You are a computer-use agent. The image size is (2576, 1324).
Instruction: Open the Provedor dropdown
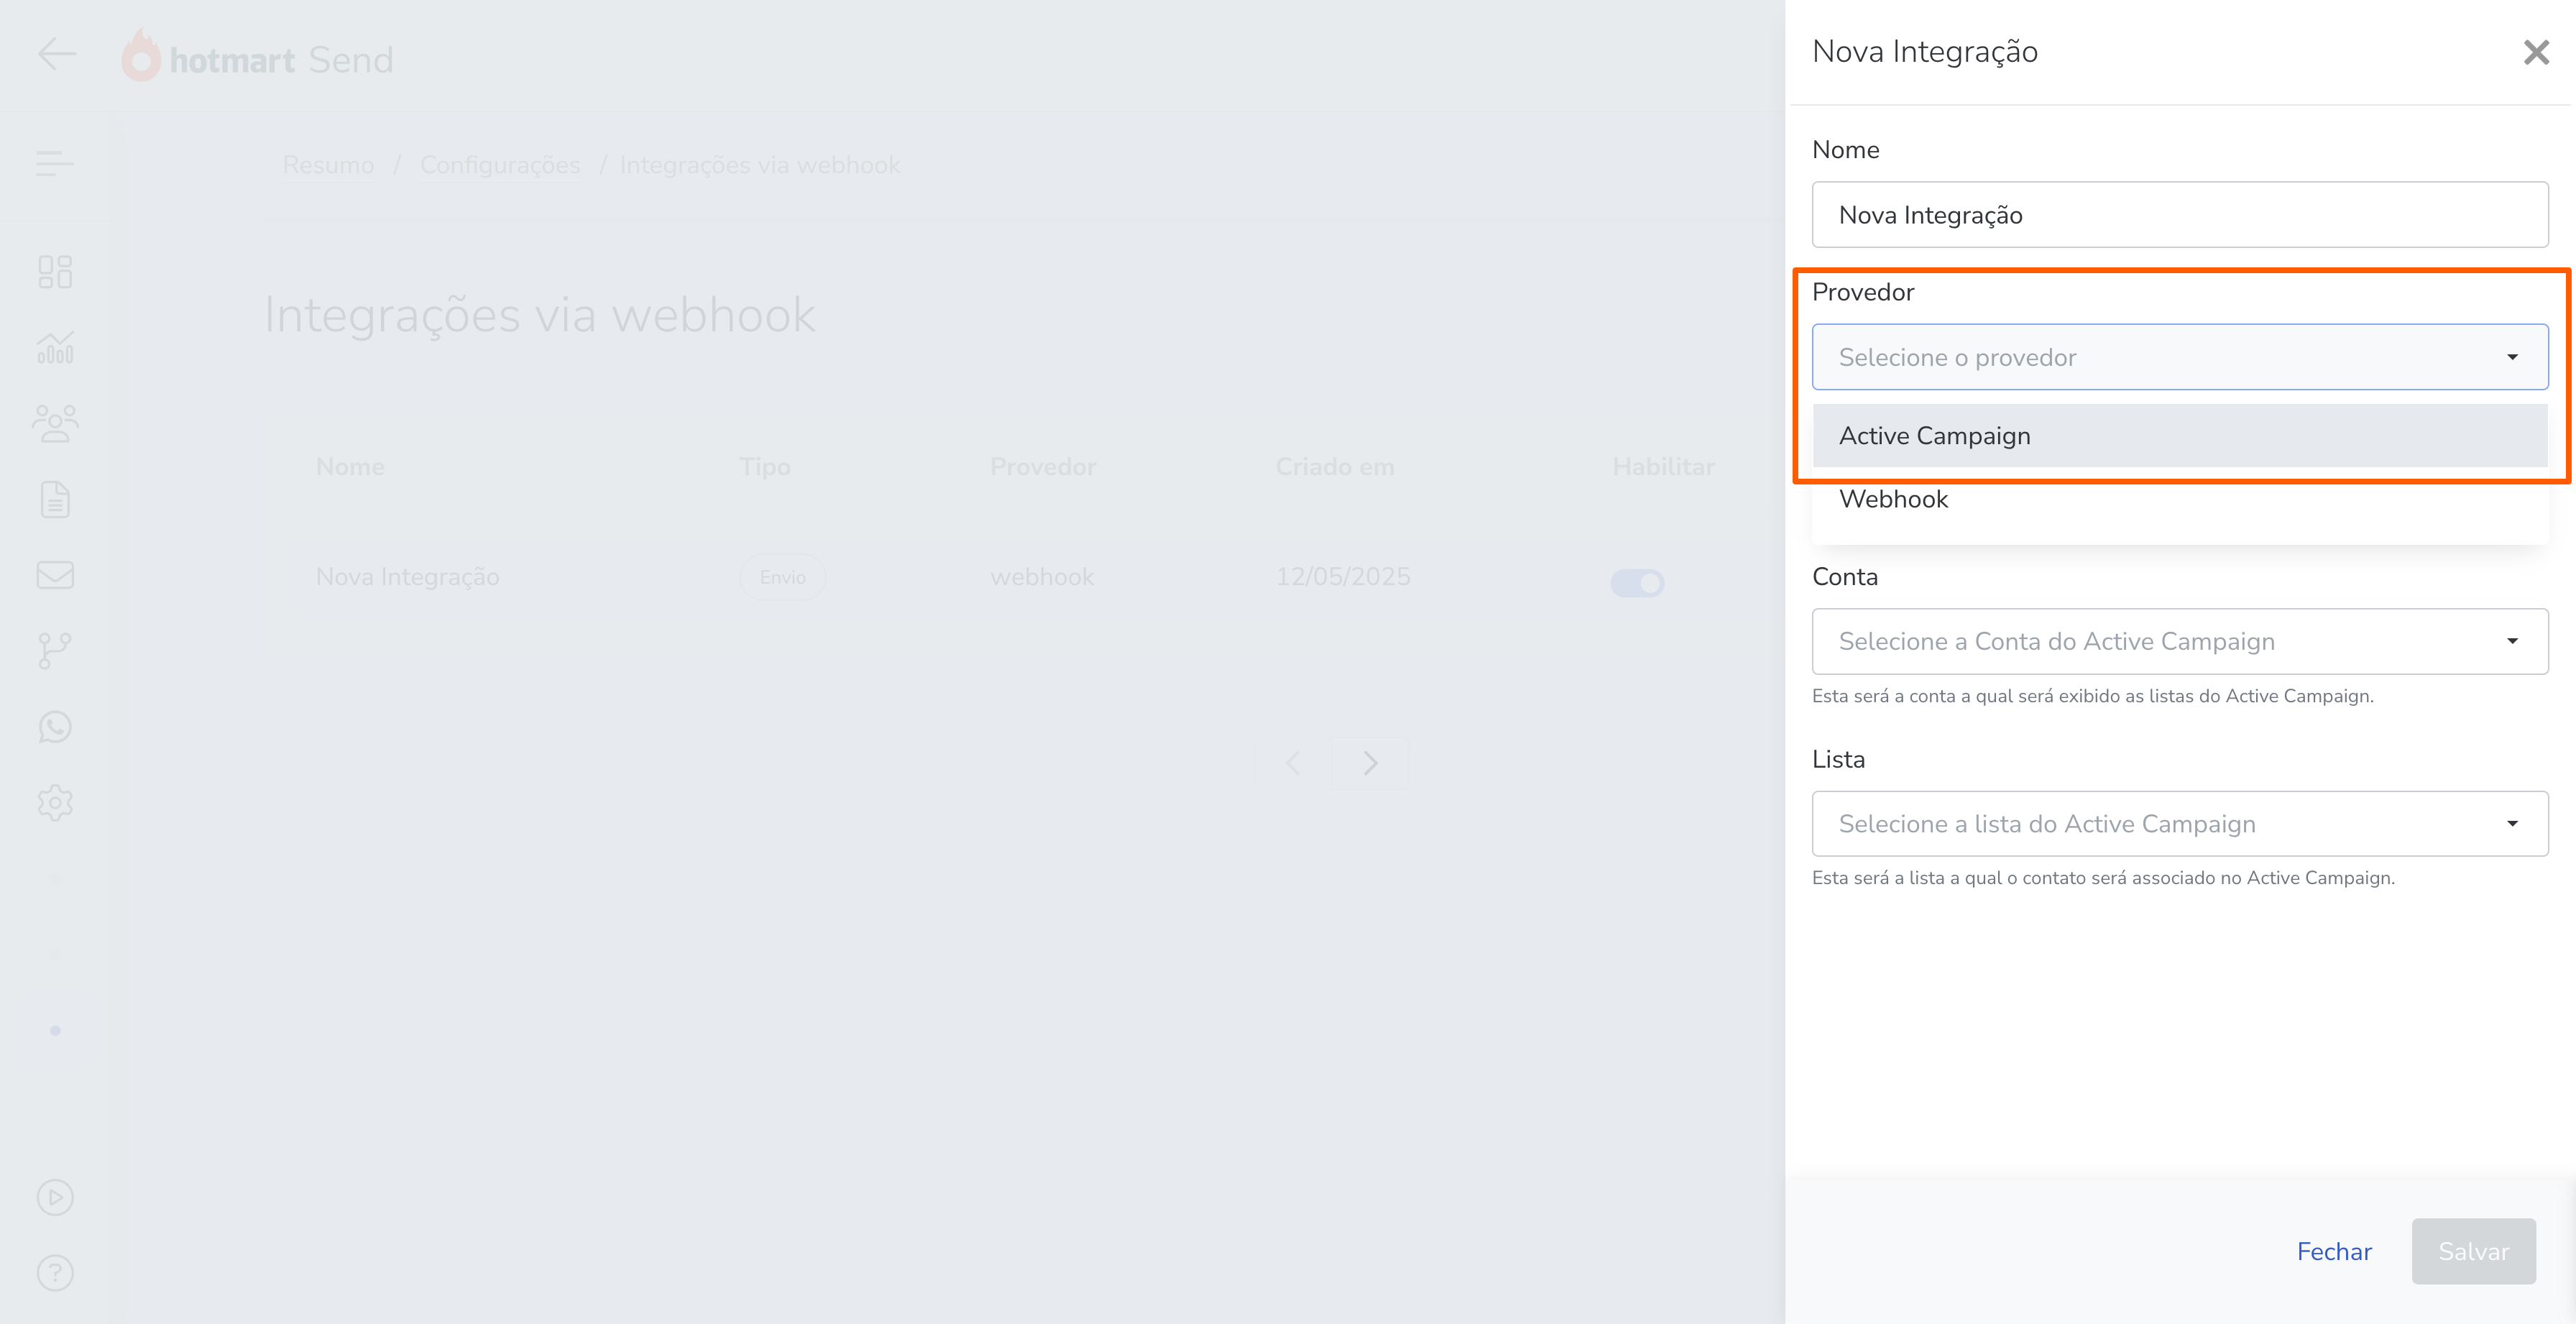click(2180, 357)
